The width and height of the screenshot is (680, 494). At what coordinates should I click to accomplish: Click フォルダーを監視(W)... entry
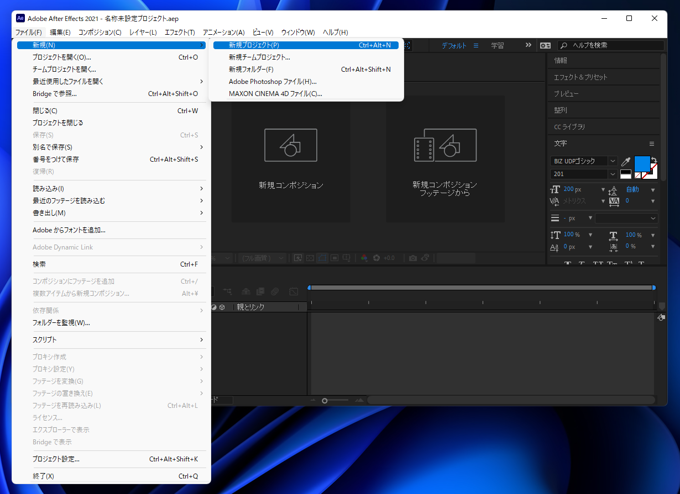click(x=111, y=323)
